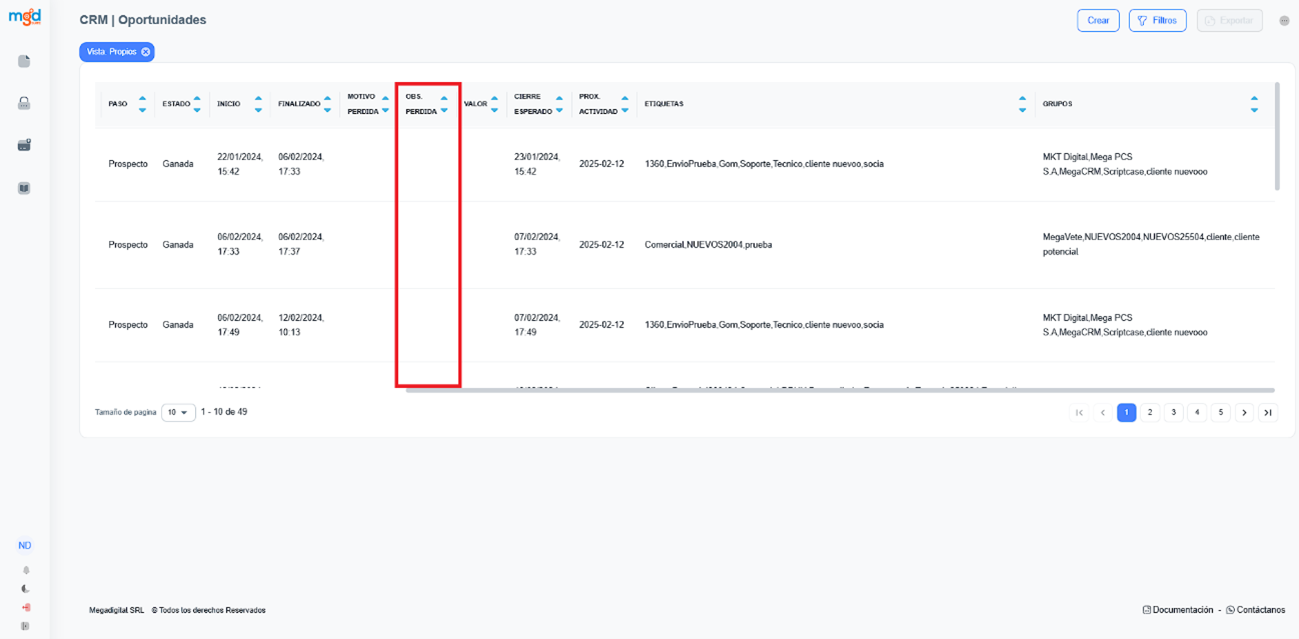This screenshot has height=639, width=1299.
Task: Sort the table by the GRUPOS column
Action: [x=1254, y=104]
